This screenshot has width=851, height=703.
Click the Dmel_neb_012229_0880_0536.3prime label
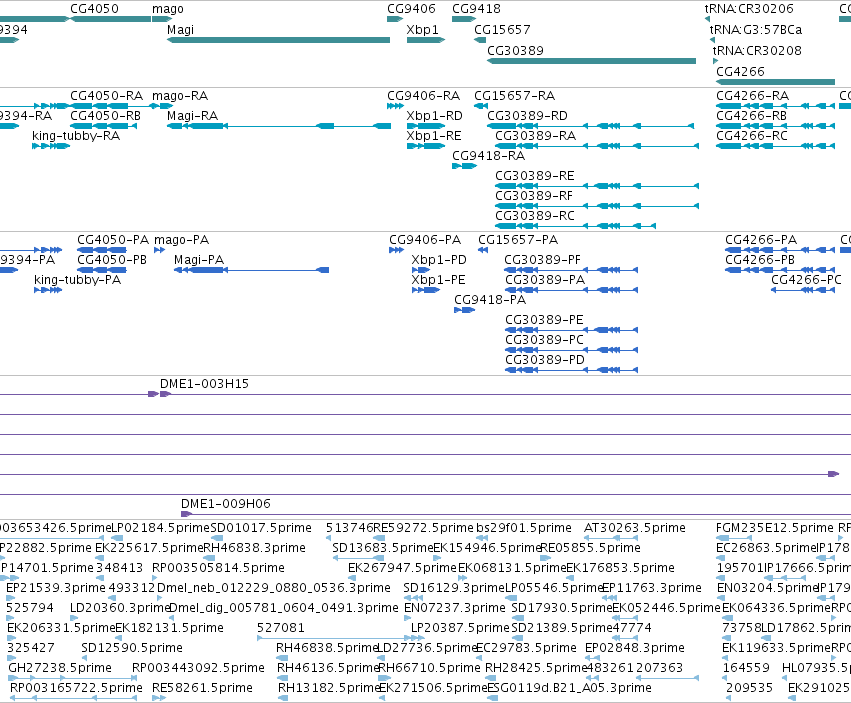pyautogui.click(x=274, y=588)
